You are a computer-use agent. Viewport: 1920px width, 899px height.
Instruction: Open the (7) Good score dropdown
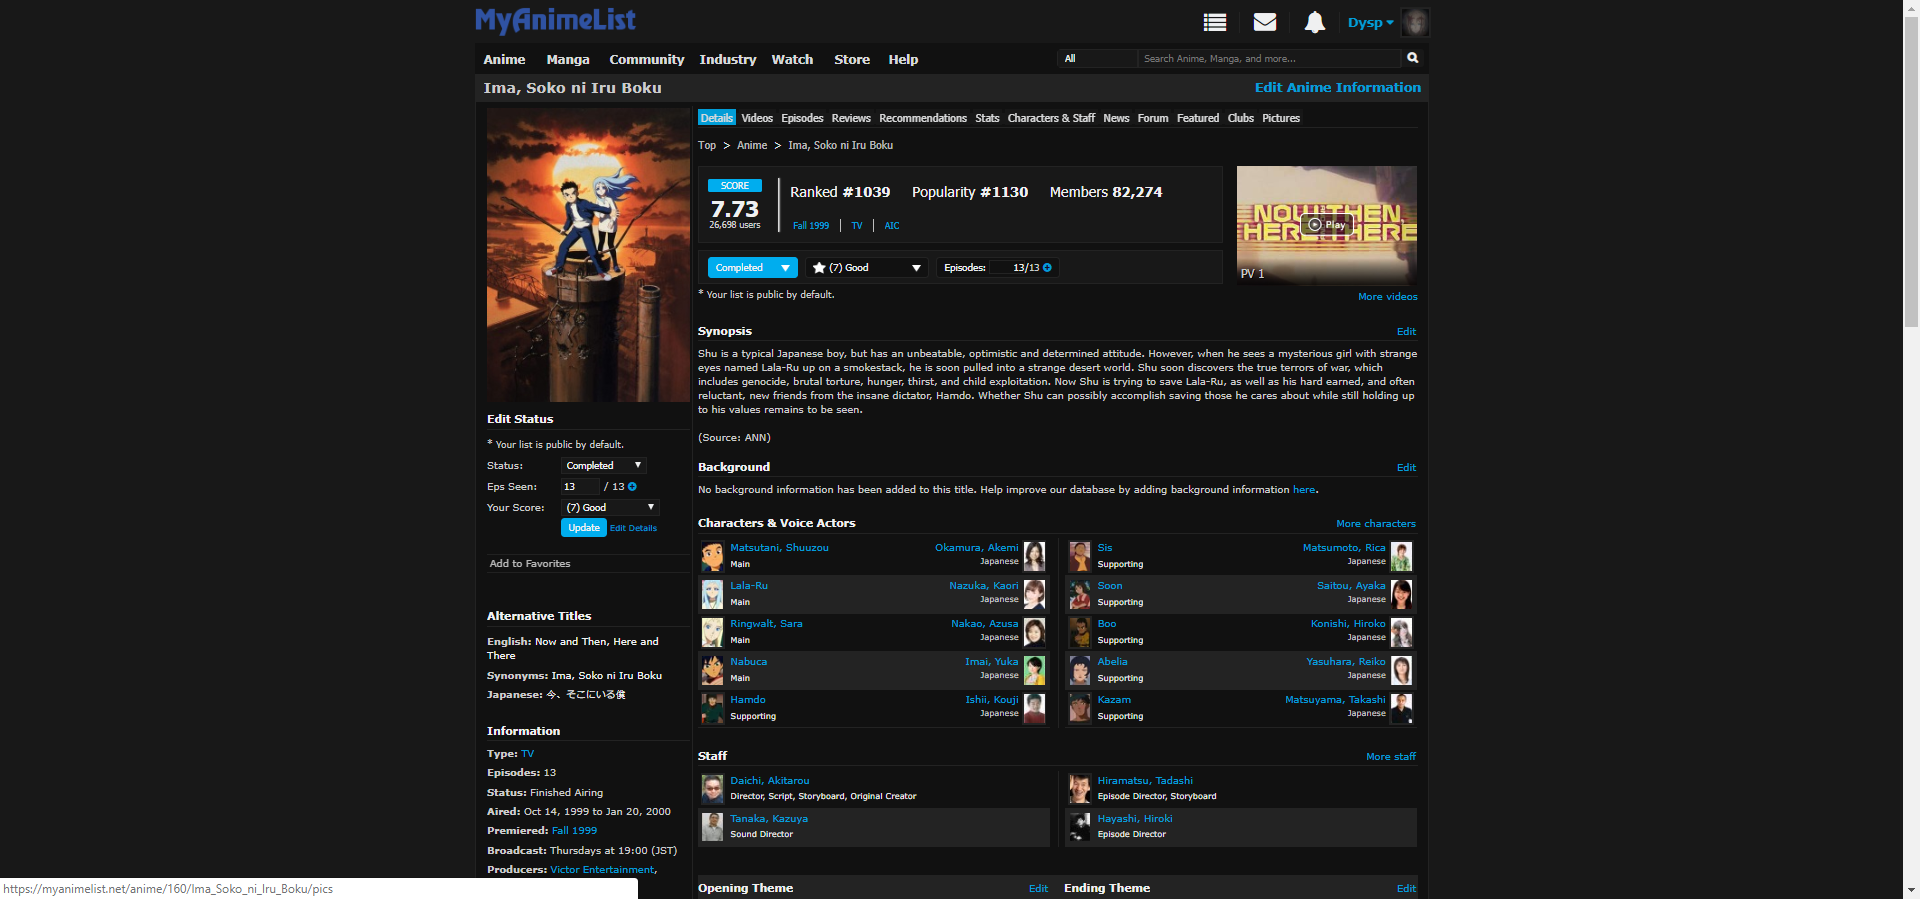coord(867,268)
